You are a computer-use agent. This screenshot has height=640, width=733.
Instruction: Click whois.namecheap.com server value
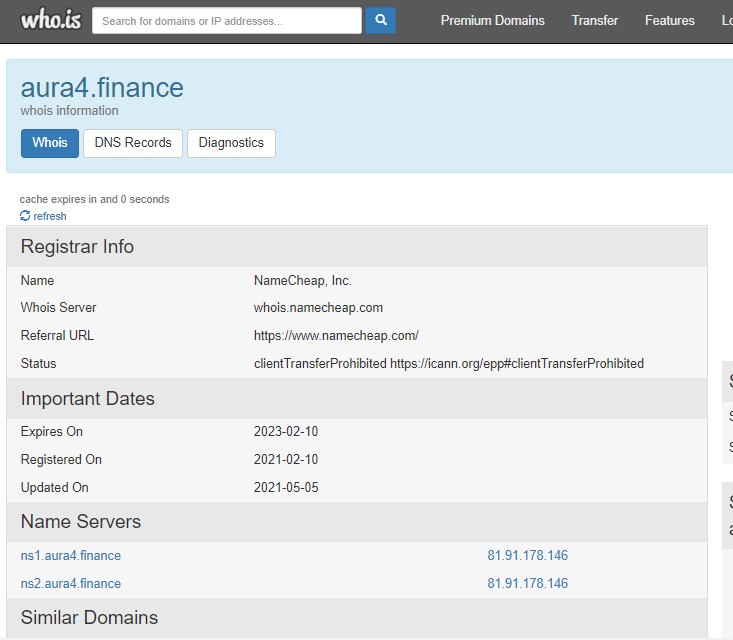318,308
